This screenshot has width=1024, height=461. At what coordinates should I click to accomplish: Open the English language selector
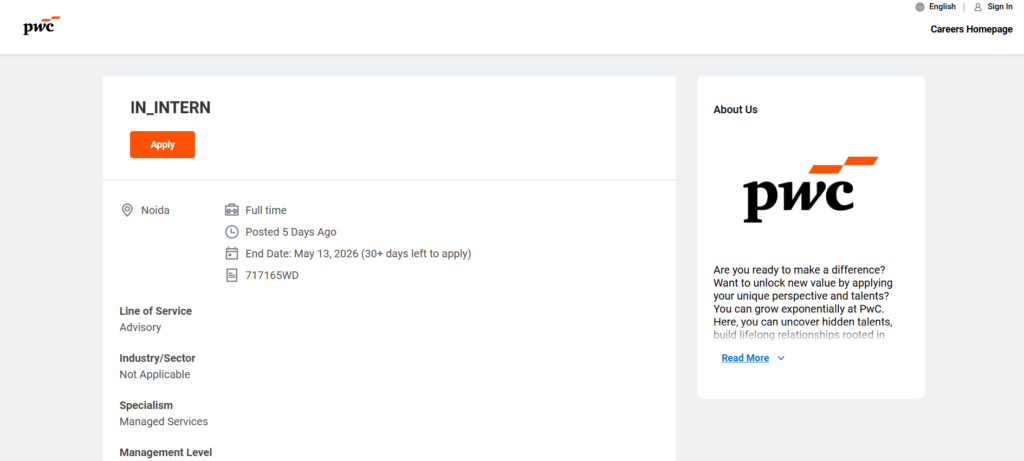pyautogui.click(x=942, y=7)
